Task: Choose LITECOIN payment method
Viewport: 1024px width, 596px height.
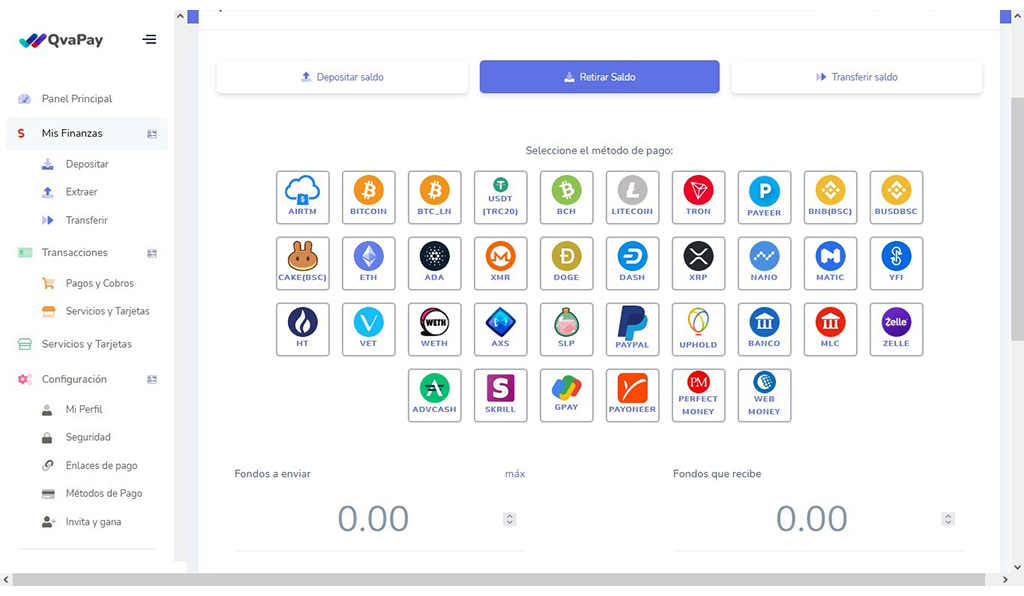Action: [x=632, y=197]
